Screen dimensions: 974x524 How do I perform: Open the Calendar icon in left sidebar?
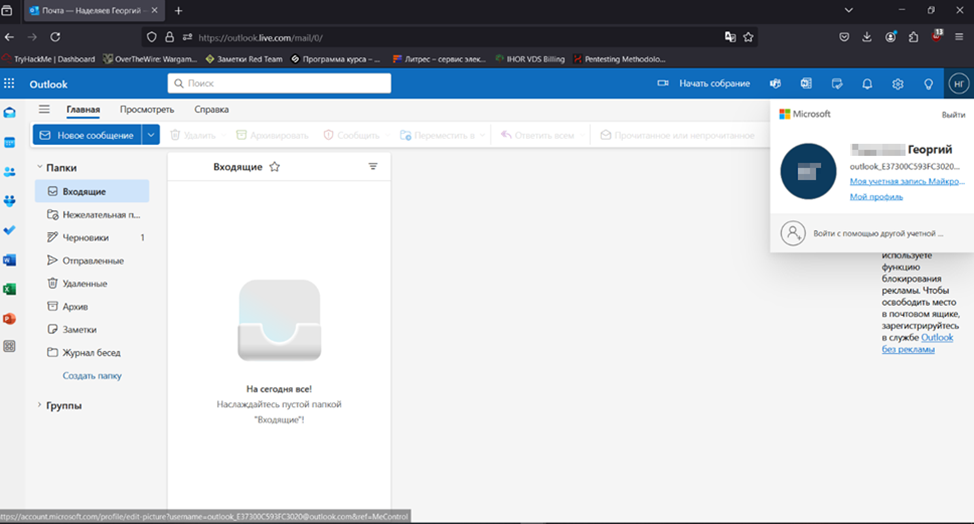[9, 143]
